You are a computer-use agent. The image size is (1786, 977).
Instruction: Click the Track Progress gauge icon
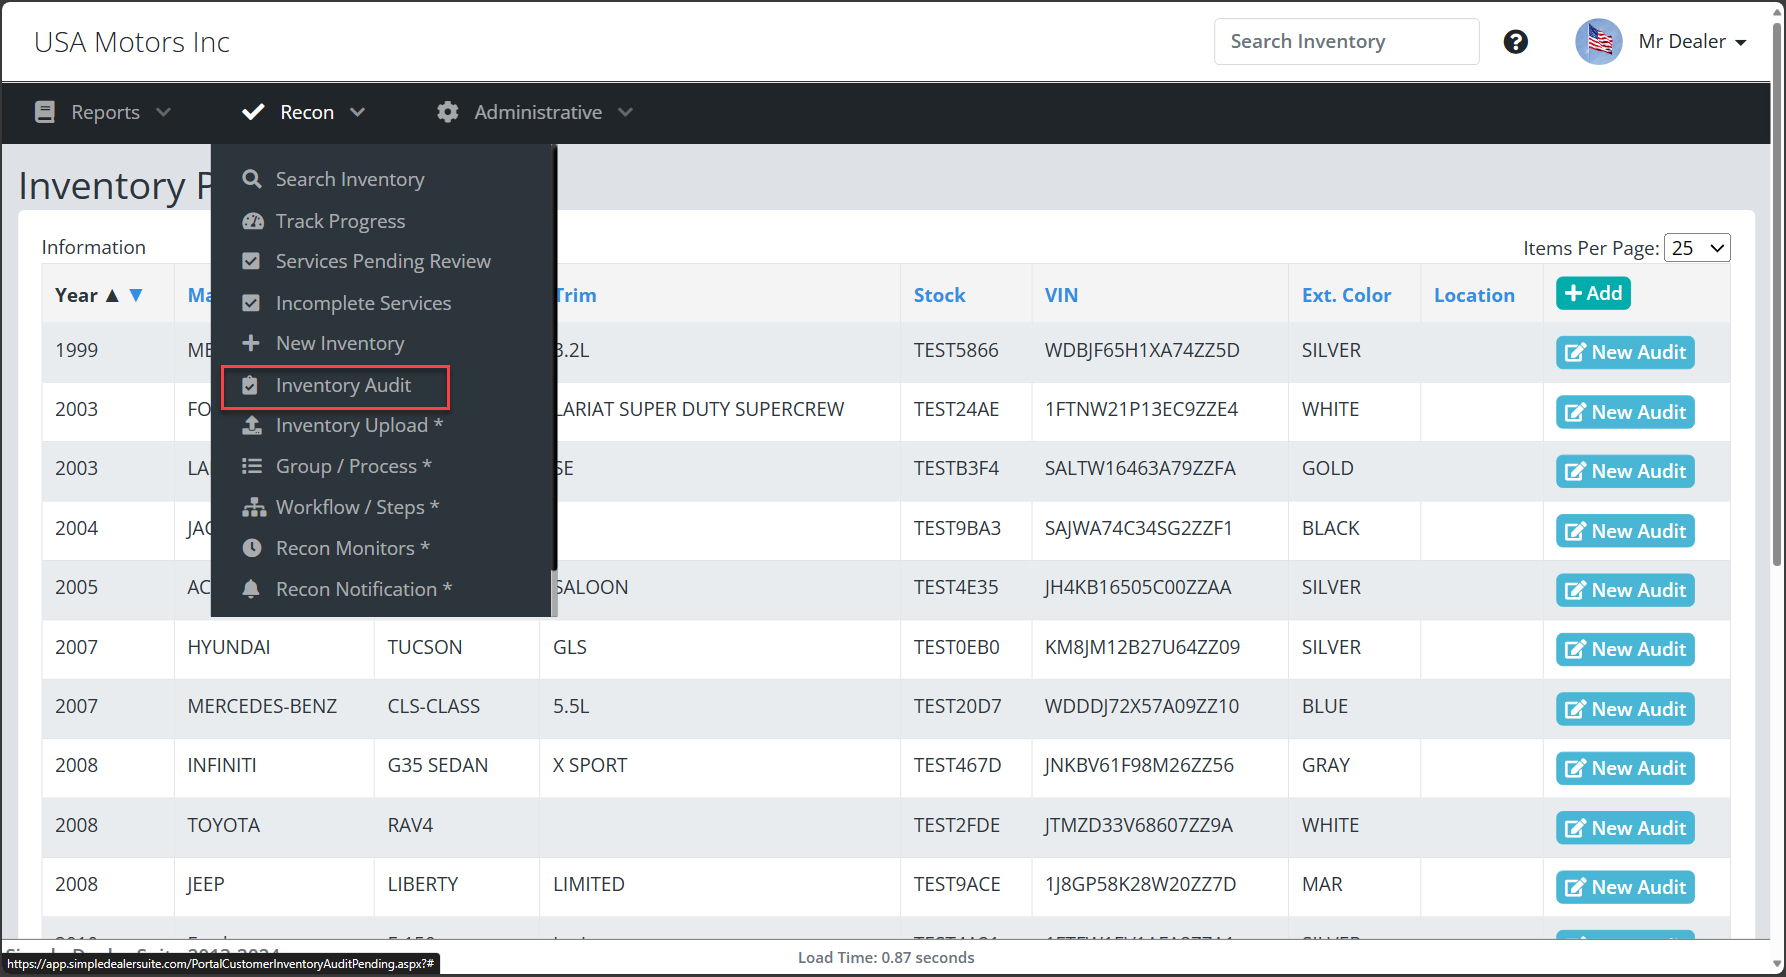[x=252, y=221]
